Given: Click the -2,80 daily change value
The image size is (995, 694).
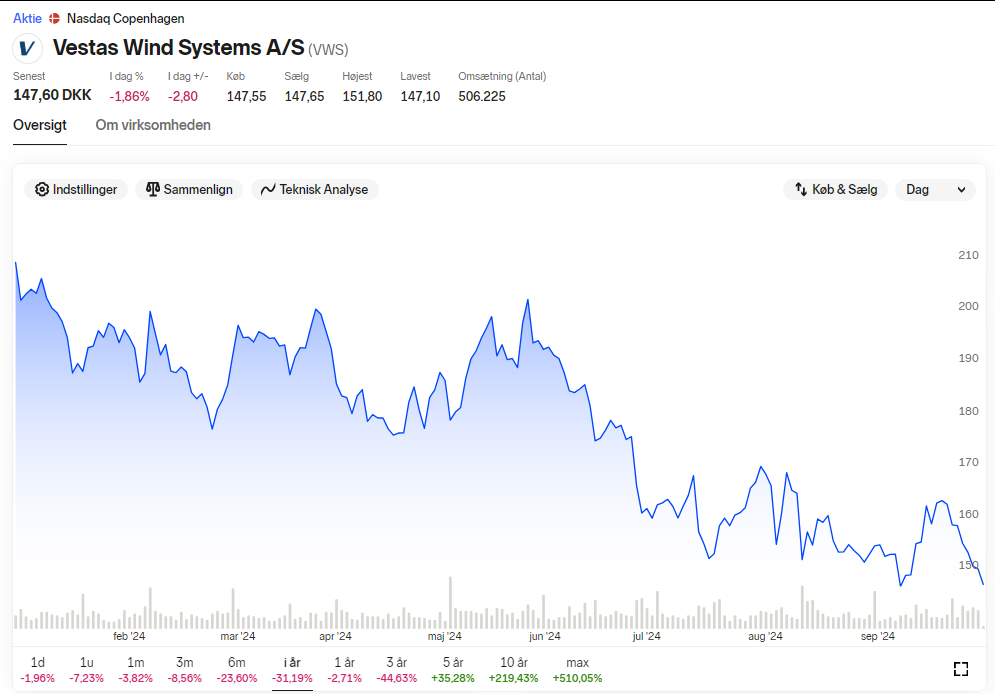Looking at the screenshot, I should (x=183, y=96).
